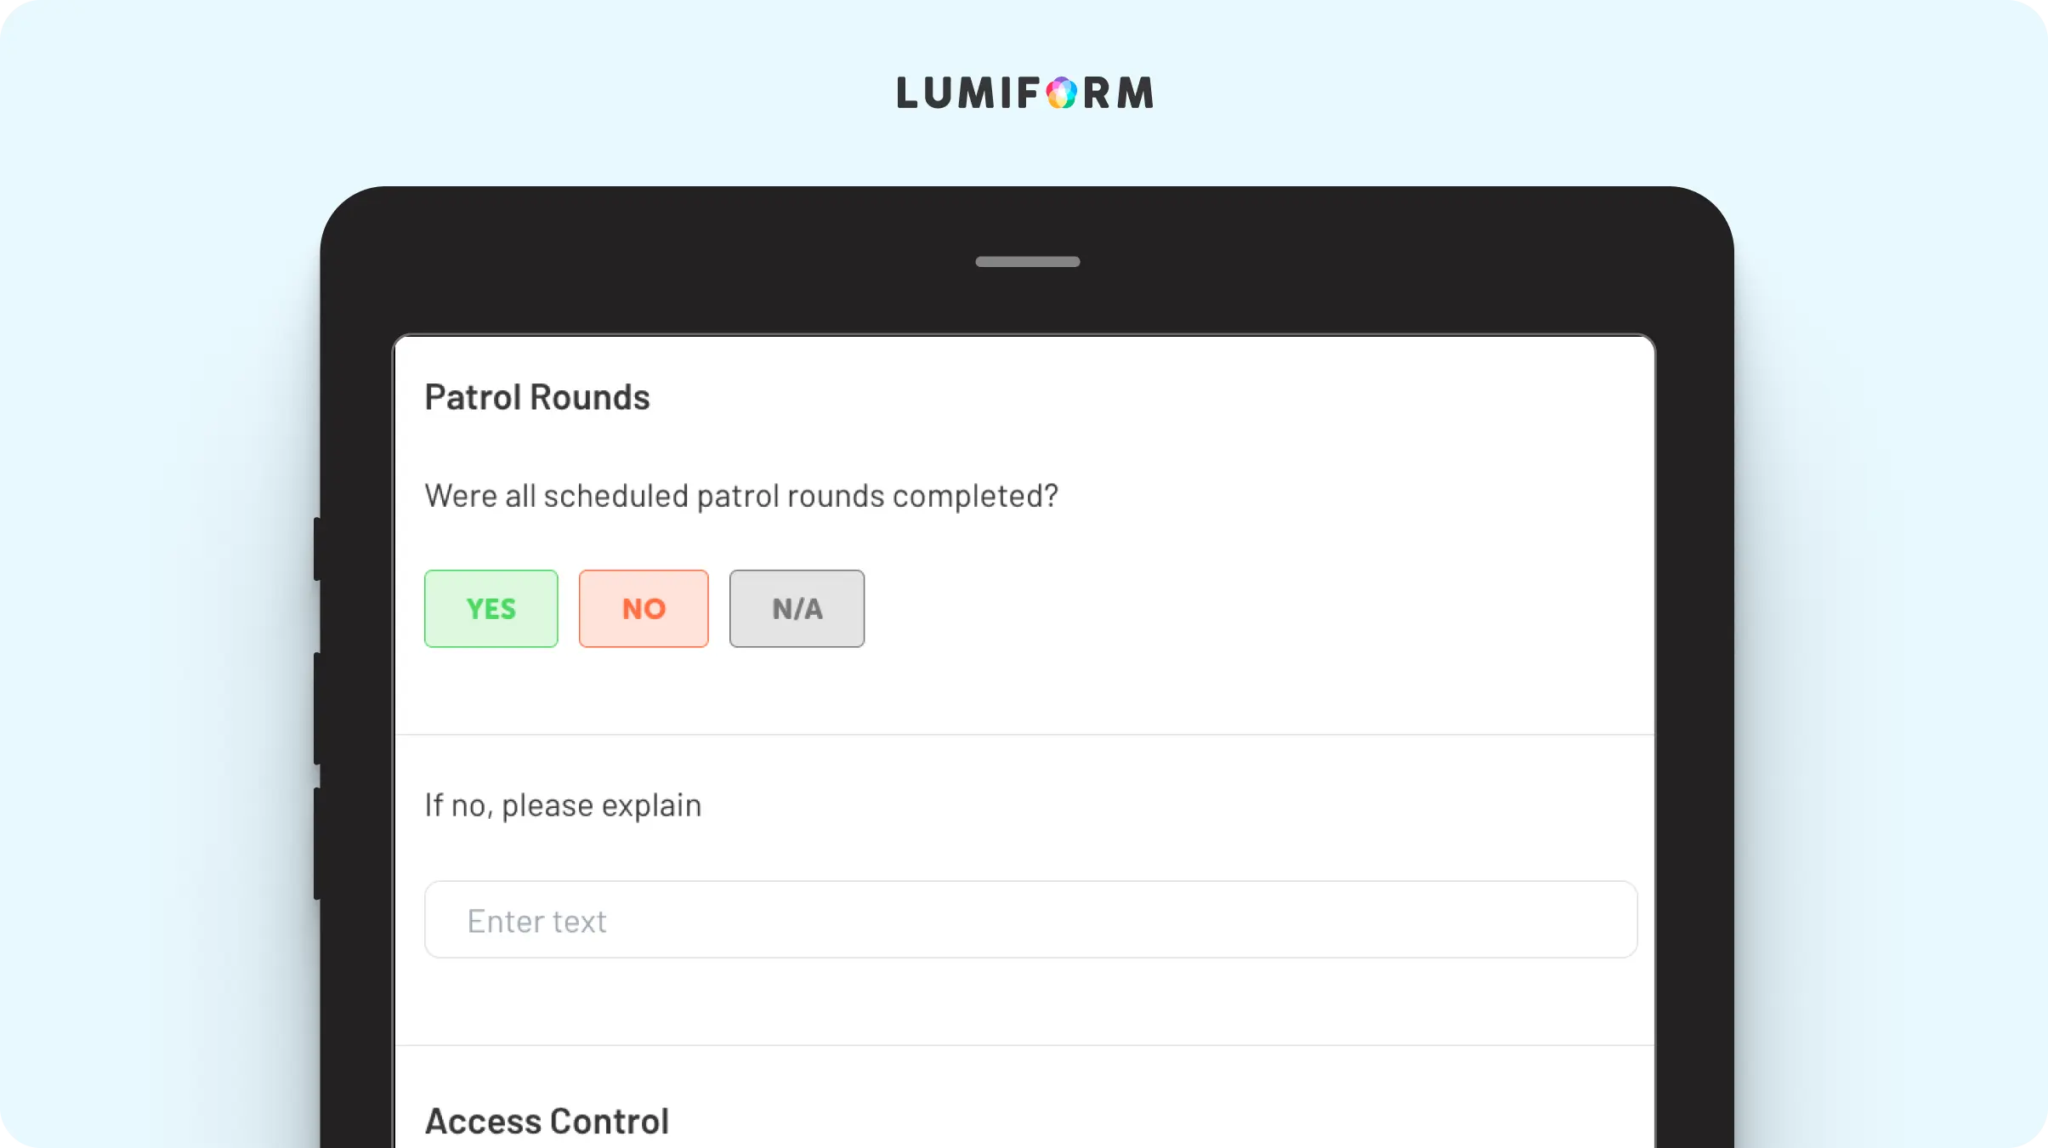Click the letter L of the Lumiform logo
The width and height of the screenshot is (2048, 1148).
[x=907, y=93]
